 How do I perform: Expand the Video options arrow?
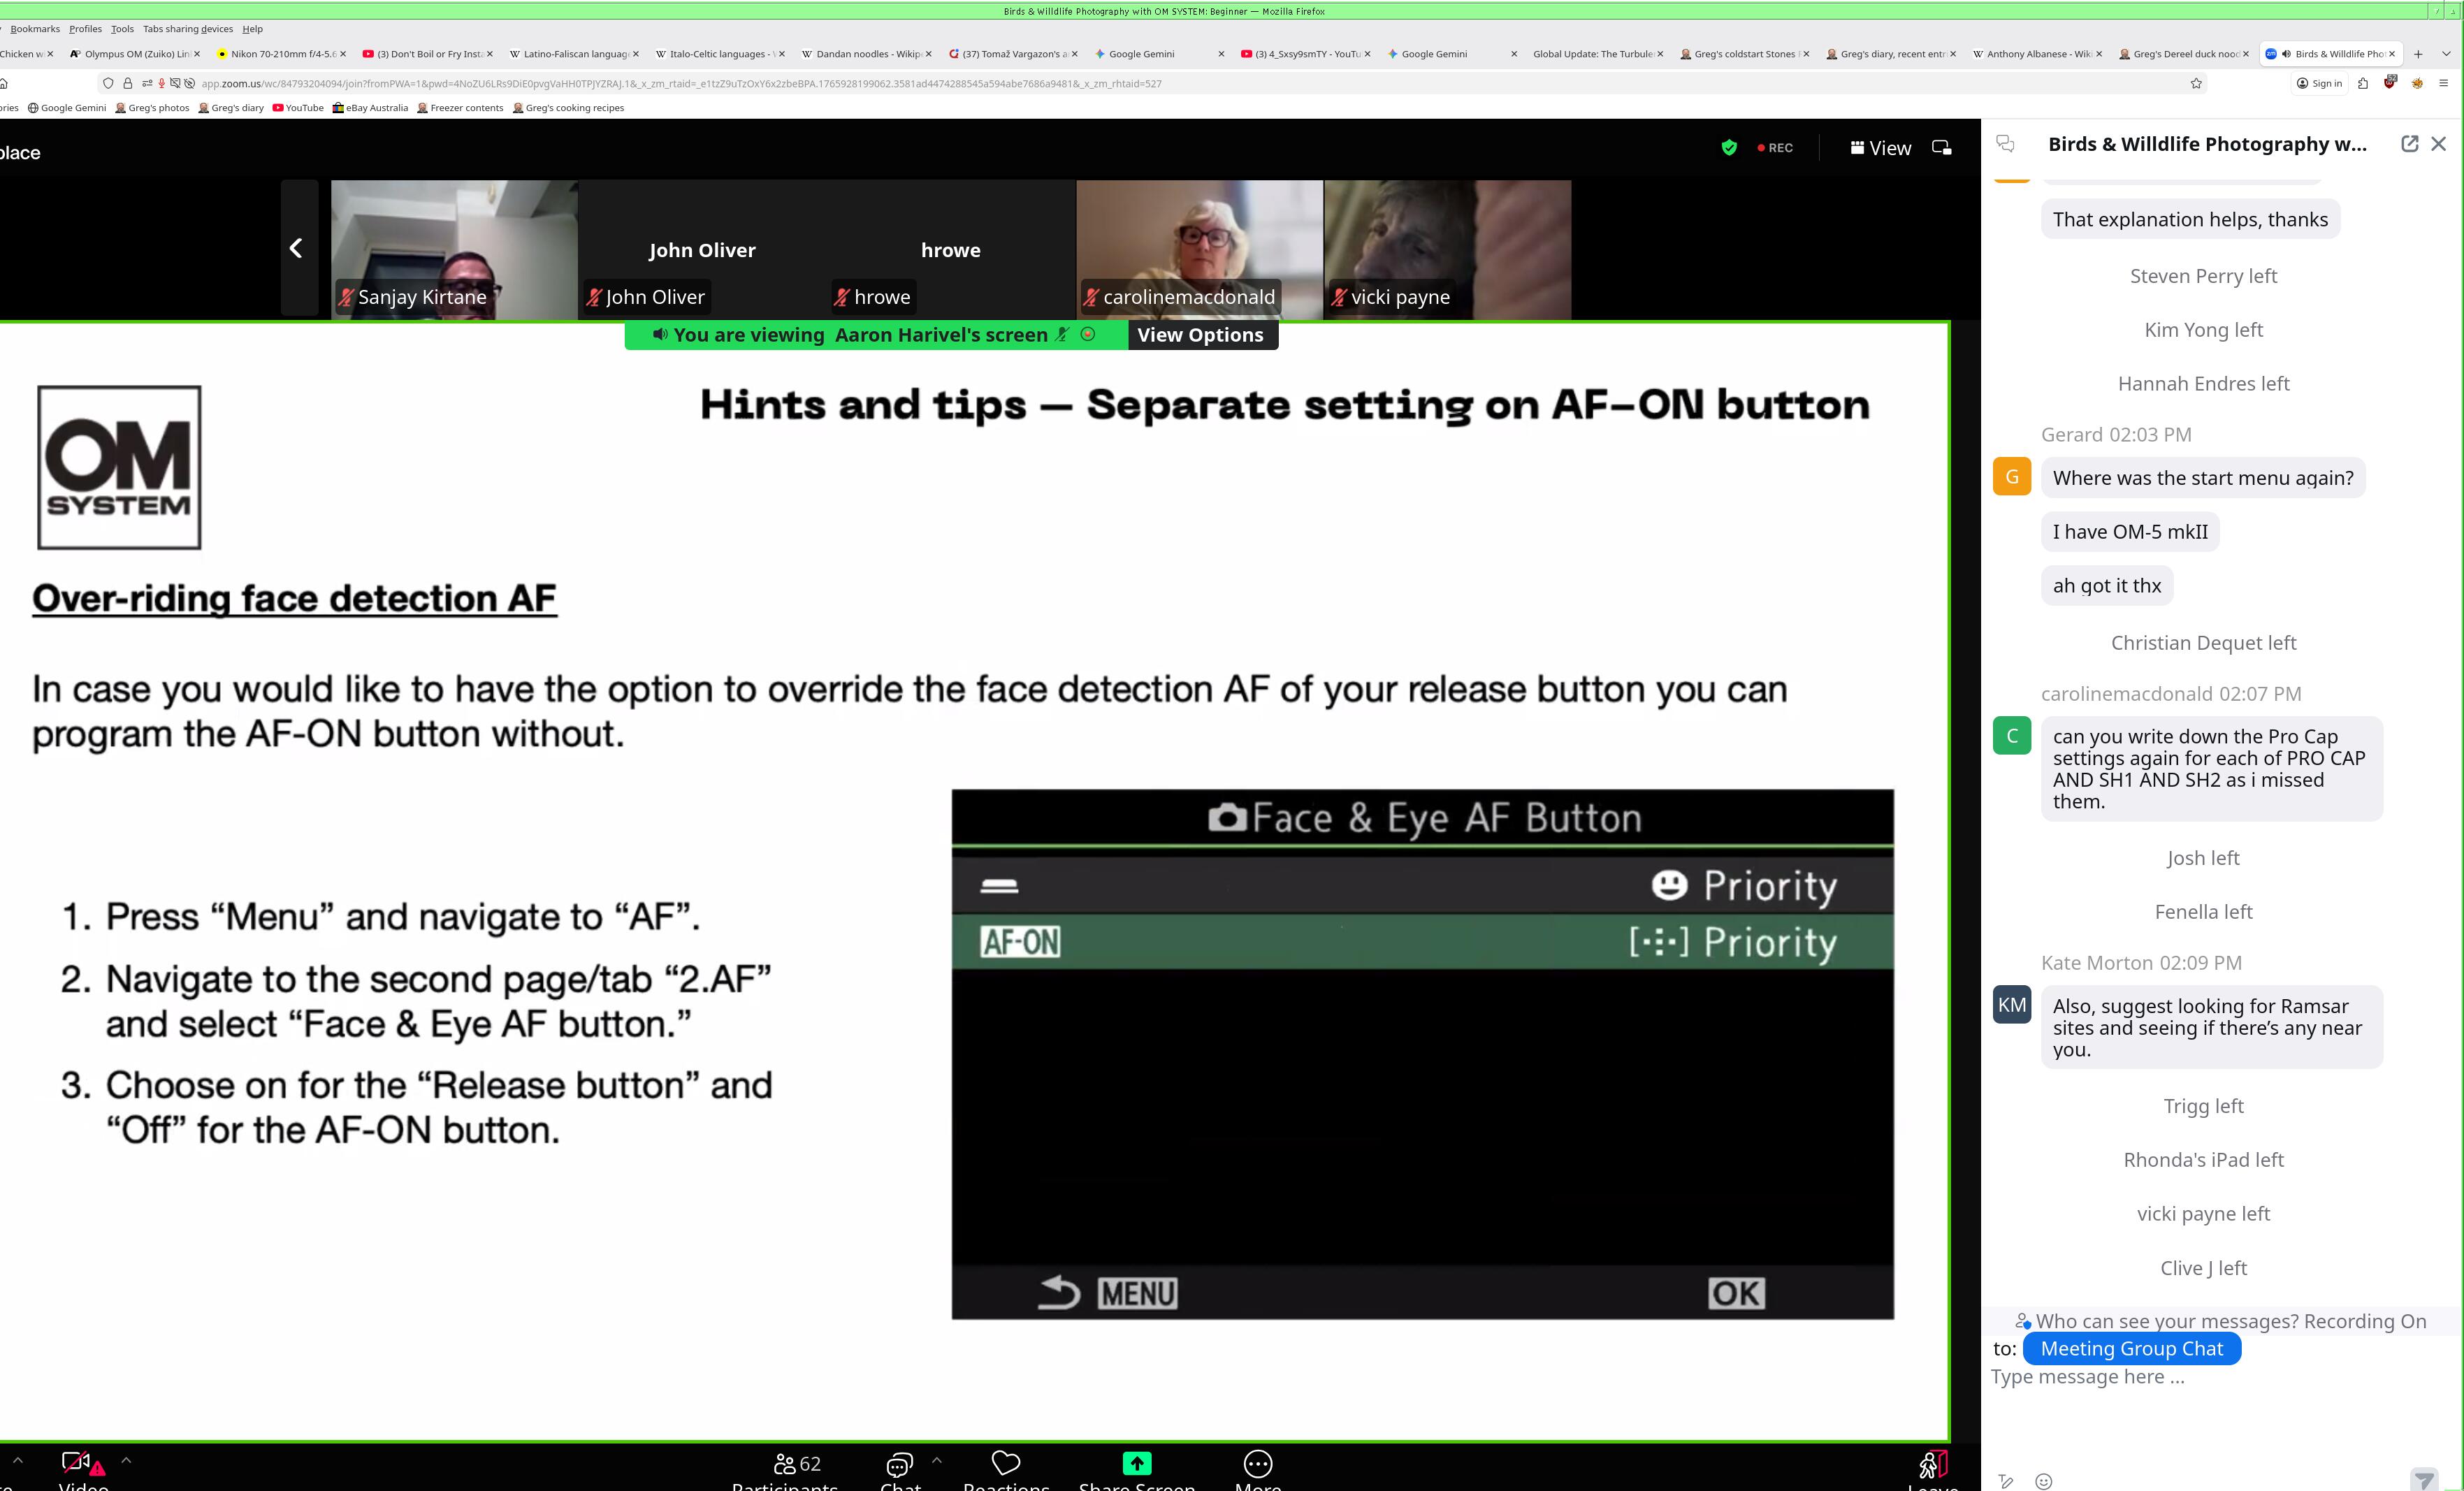click(126, 1460)
